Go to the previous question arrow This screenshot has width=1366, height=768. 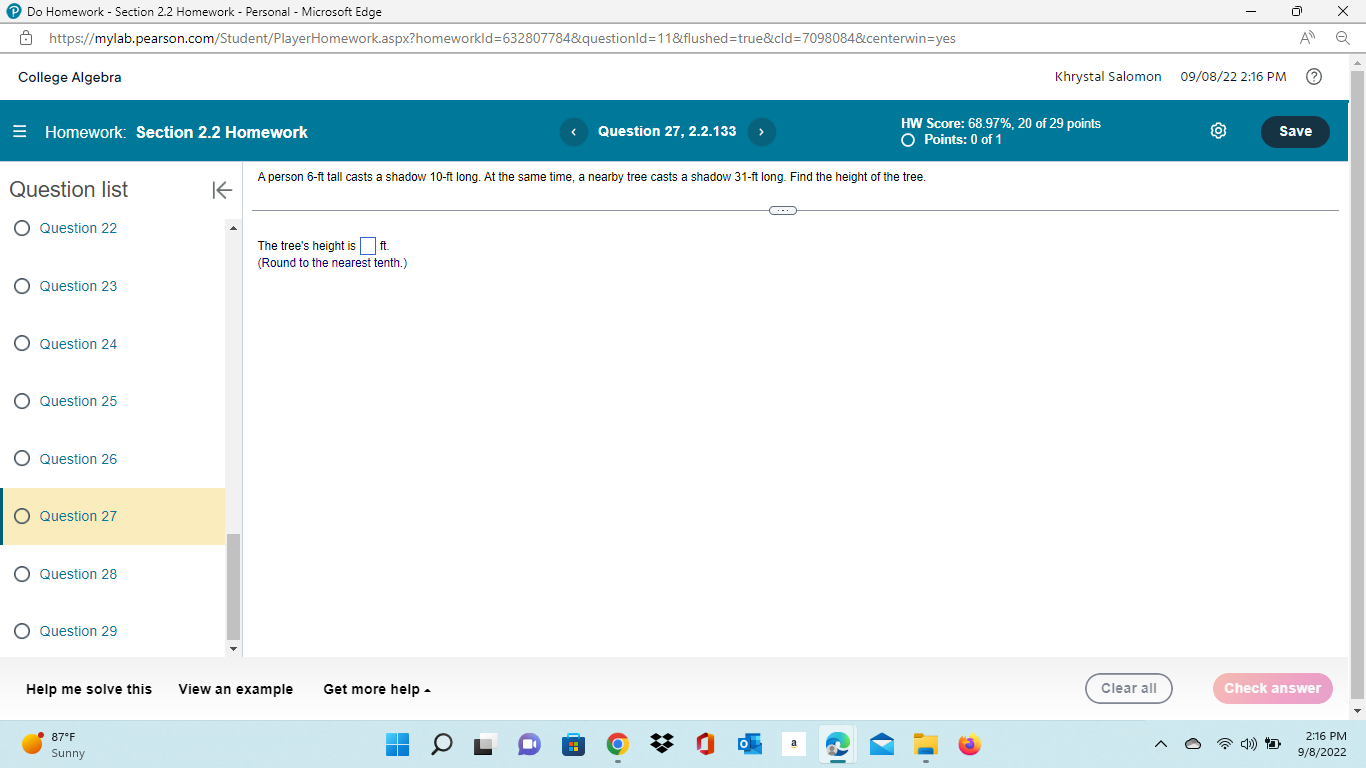pos(574,132)
